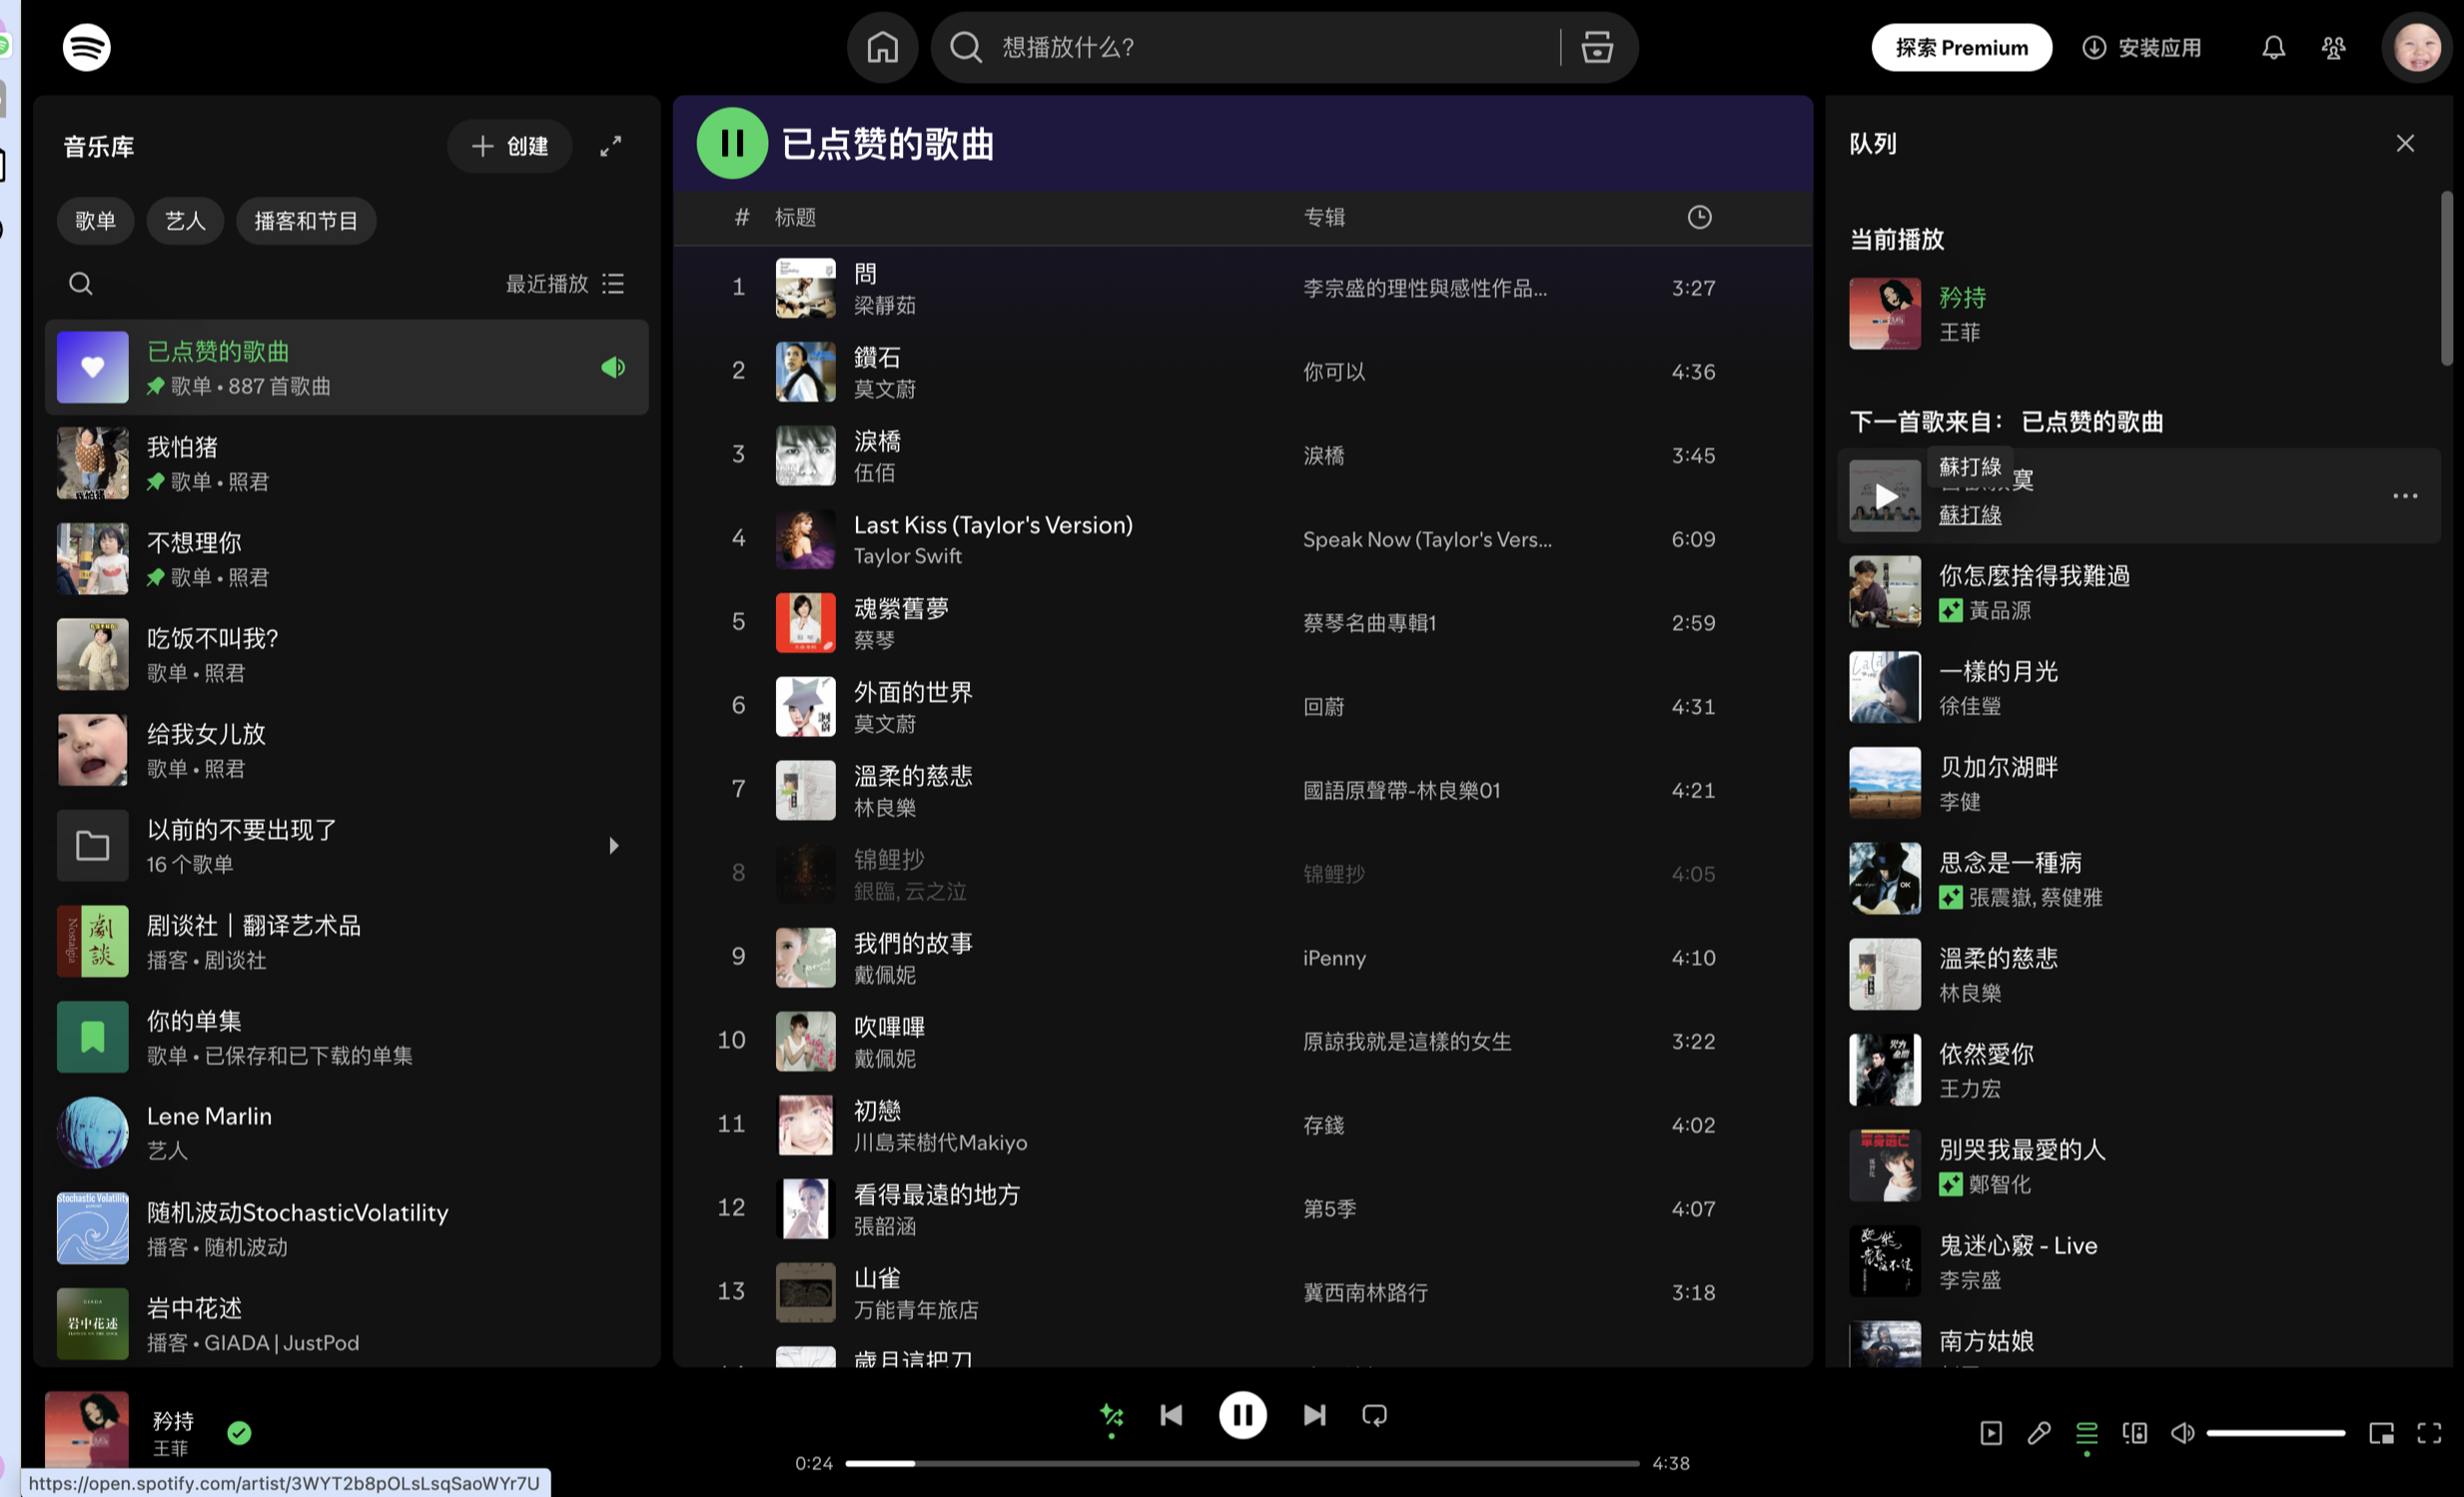Open the miniplayer icon
The image size is (2464, 1497).
(2381, 1433)
